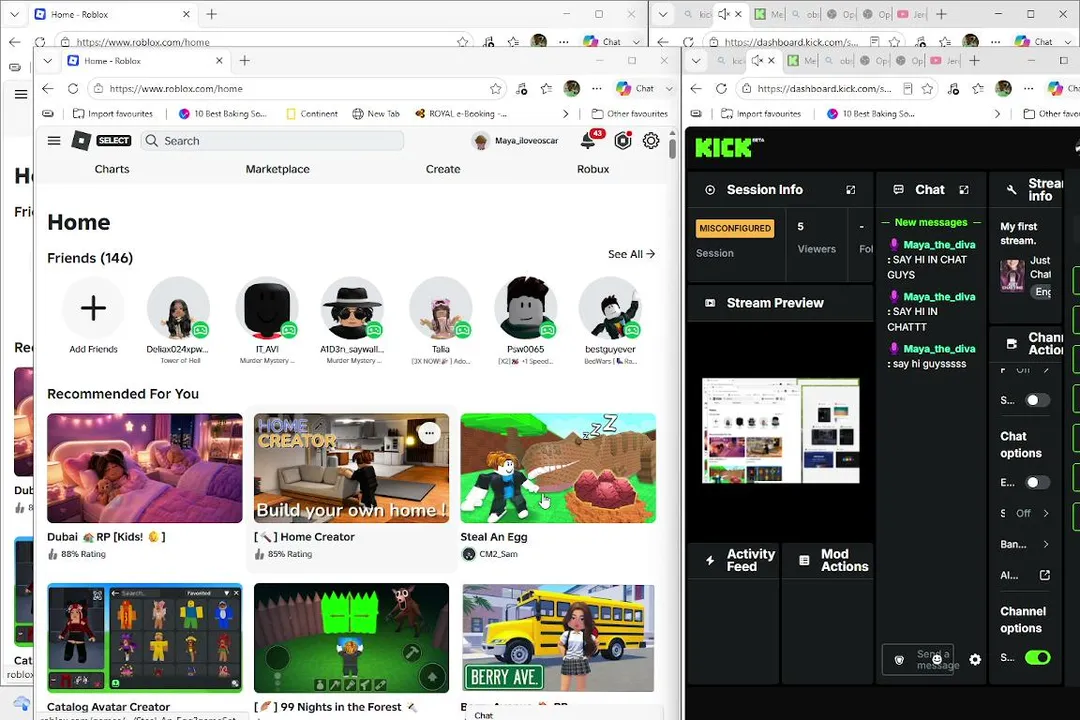Open the ROYAL e-Booking bookmark

point(461,114)
